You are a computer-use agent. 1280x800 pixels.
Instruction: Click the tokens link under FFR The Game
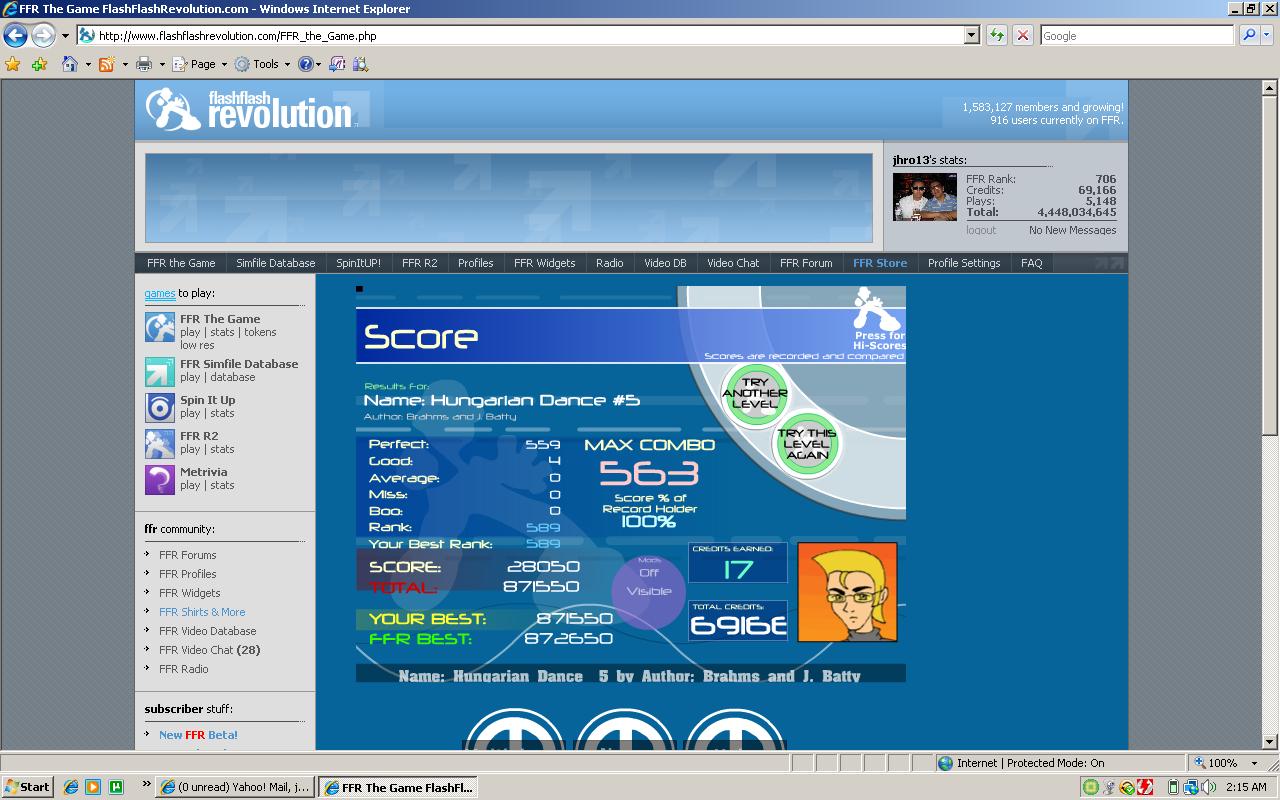click(260, 332)
